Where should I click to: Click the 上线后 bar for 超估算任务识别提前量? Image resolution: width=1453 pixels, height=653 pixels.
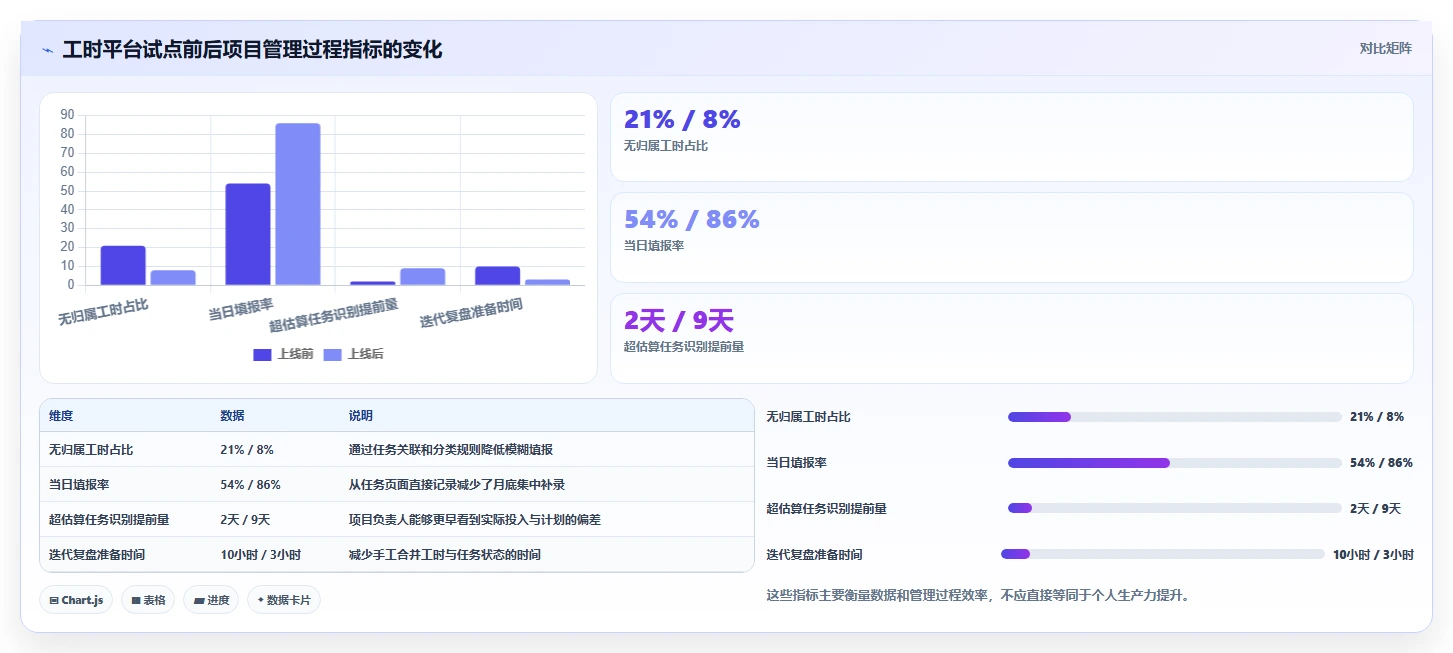point(423,277)
